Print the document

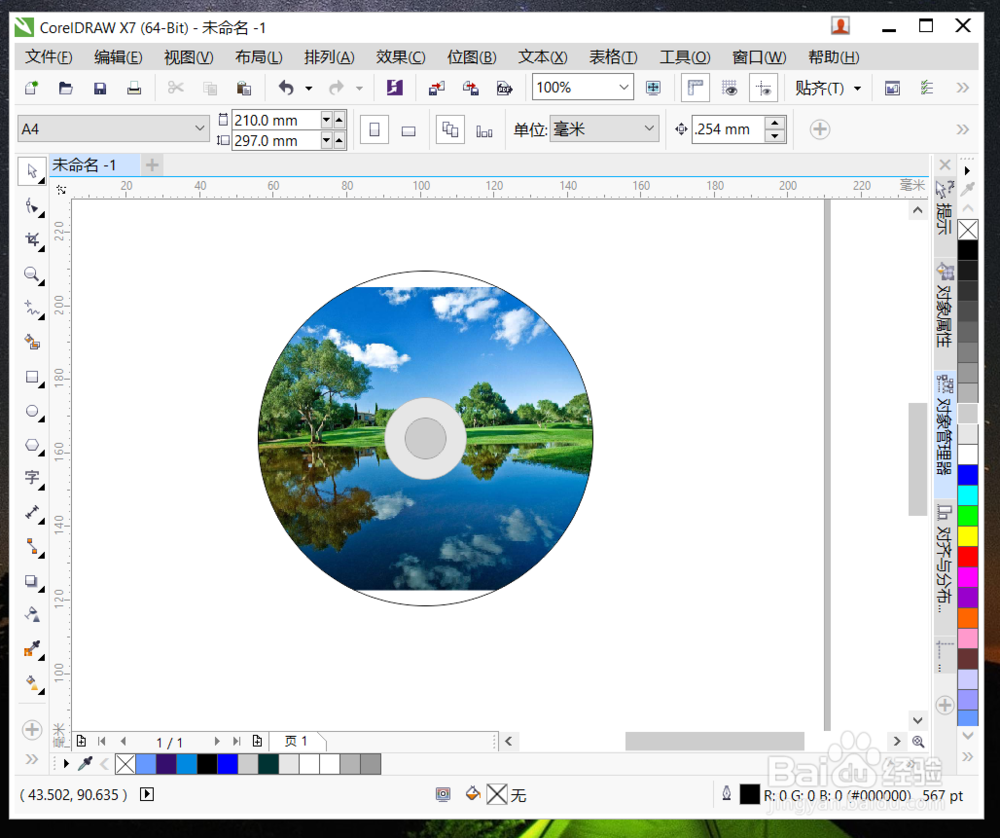tap(134, 88)
